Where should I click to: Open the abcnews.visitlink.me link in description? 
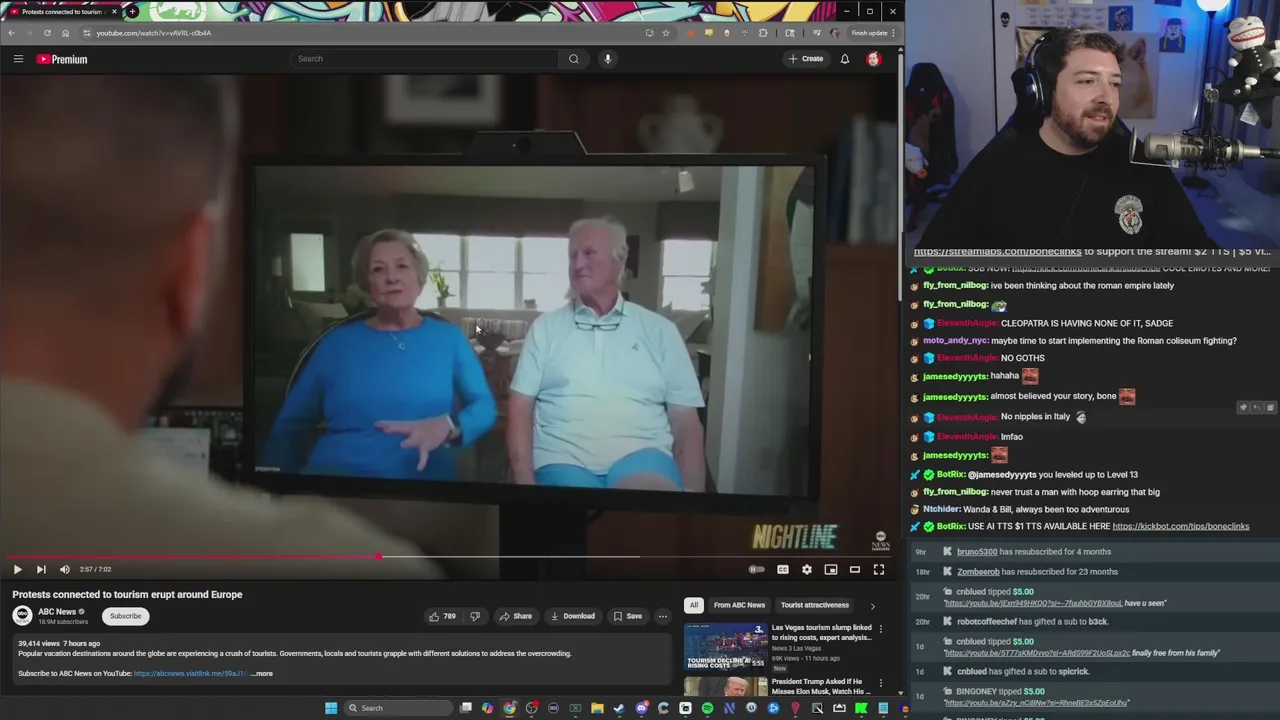pos(190,673)
